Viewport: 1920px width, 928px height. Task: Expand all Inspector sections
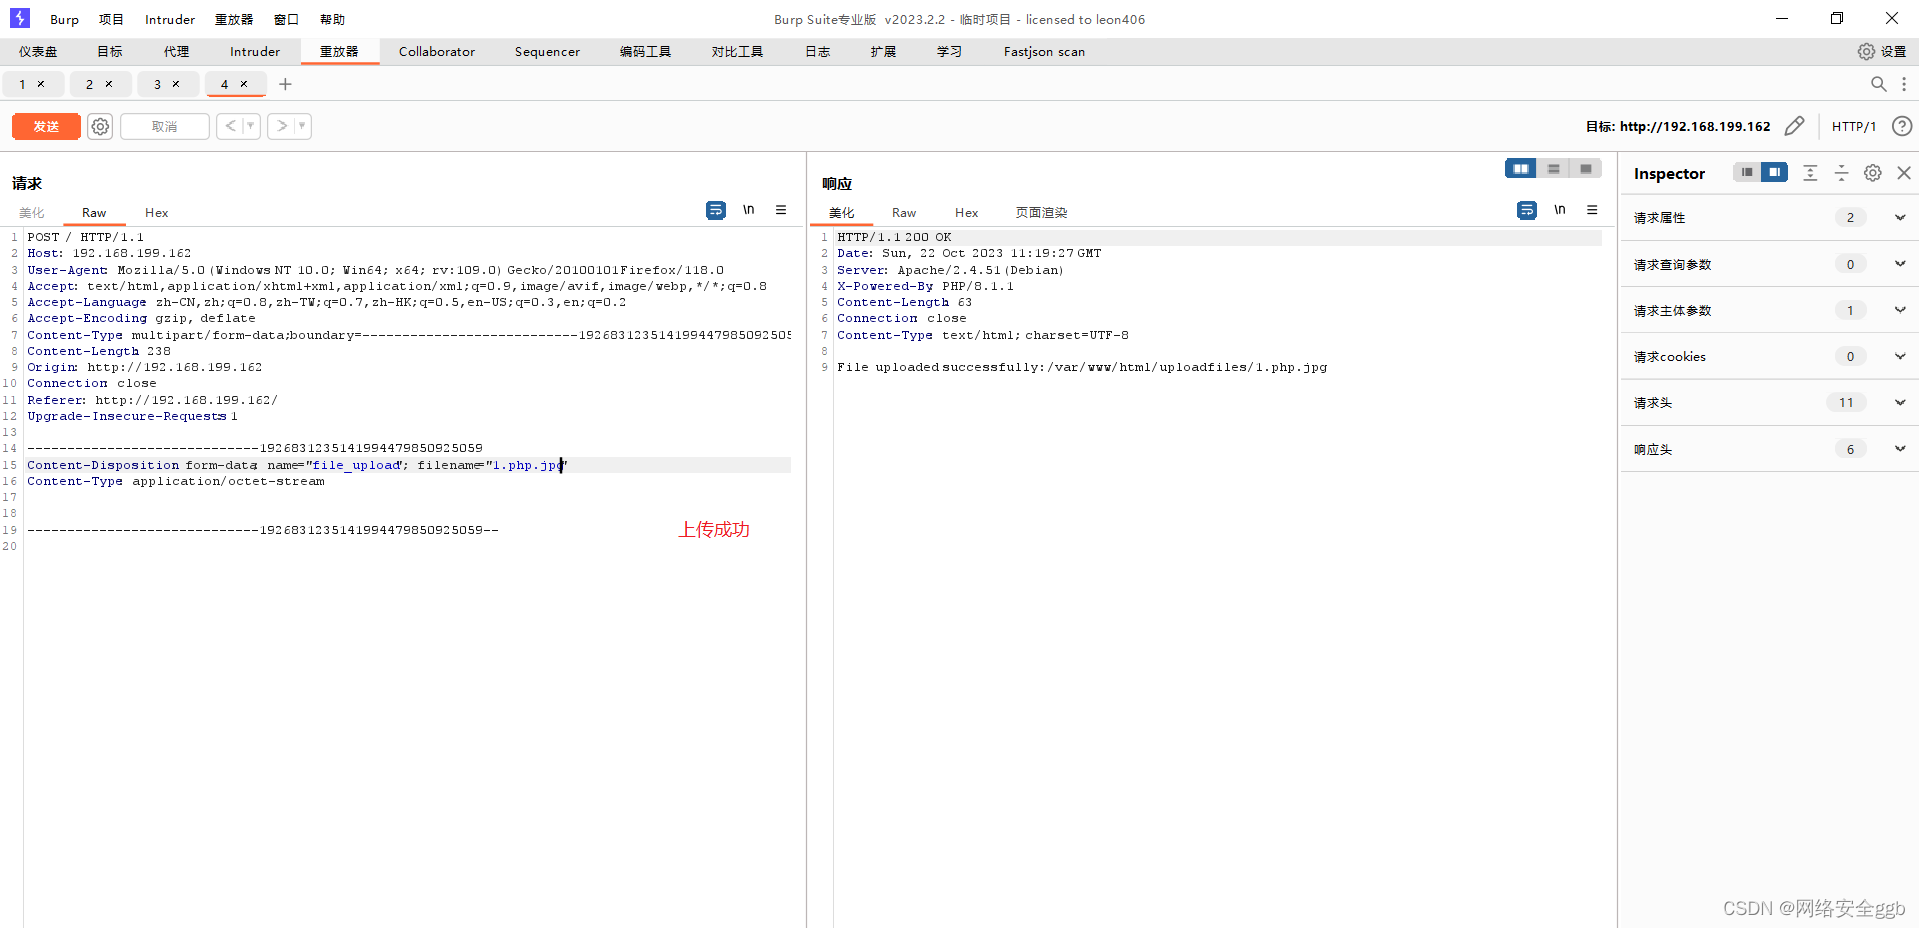1810,173
